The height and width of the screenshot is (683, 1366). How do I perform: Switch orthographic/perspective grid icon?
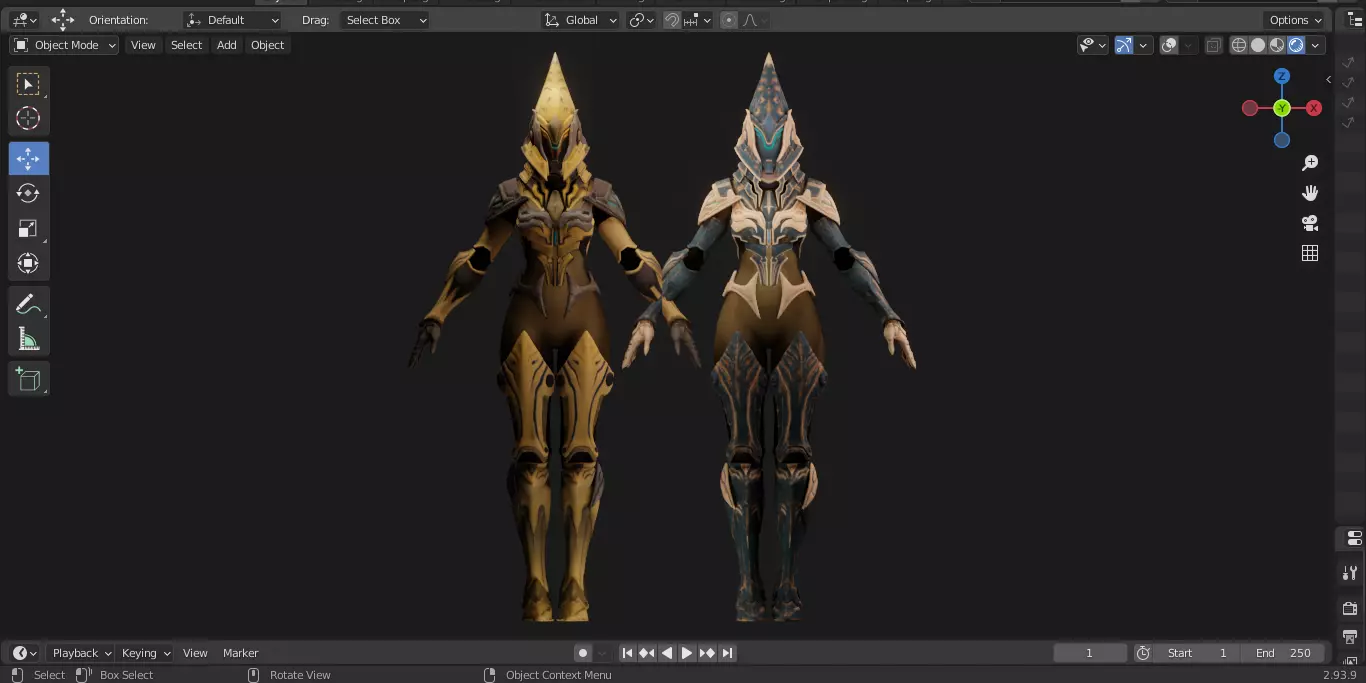coord(1310,253)
